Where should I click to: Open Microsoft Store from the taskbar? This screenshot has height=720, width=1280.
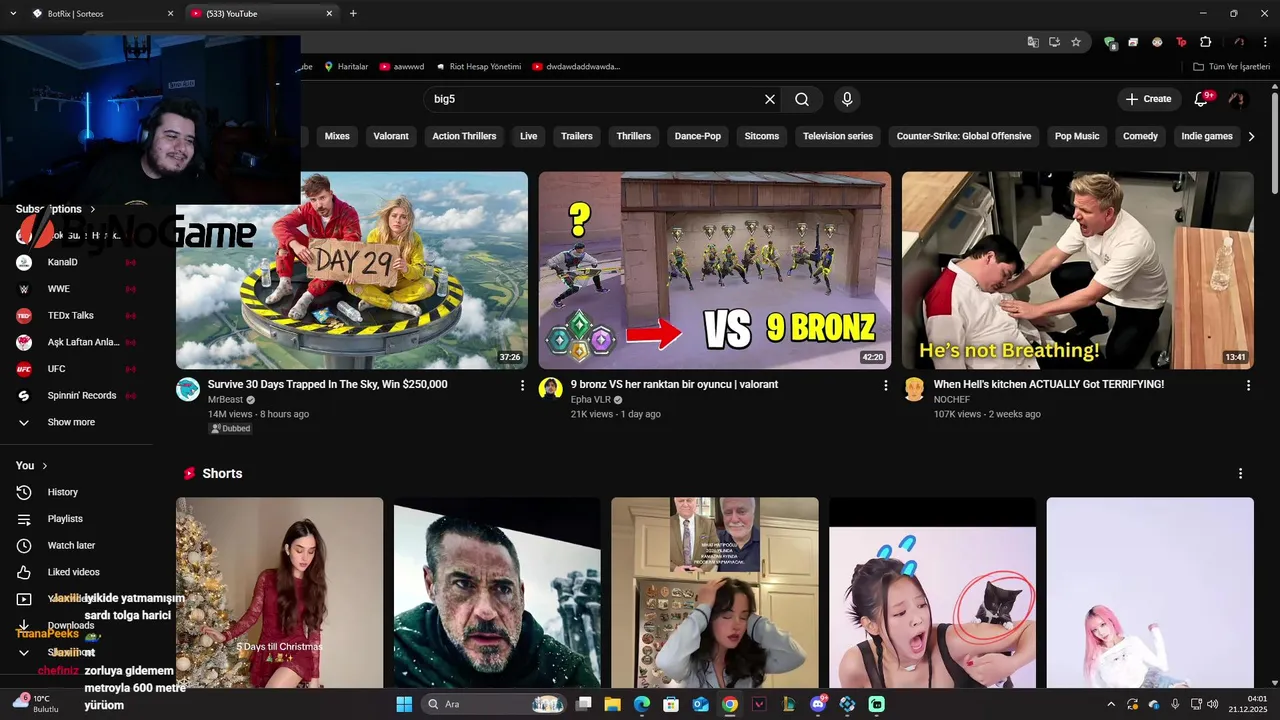[671, 704]
